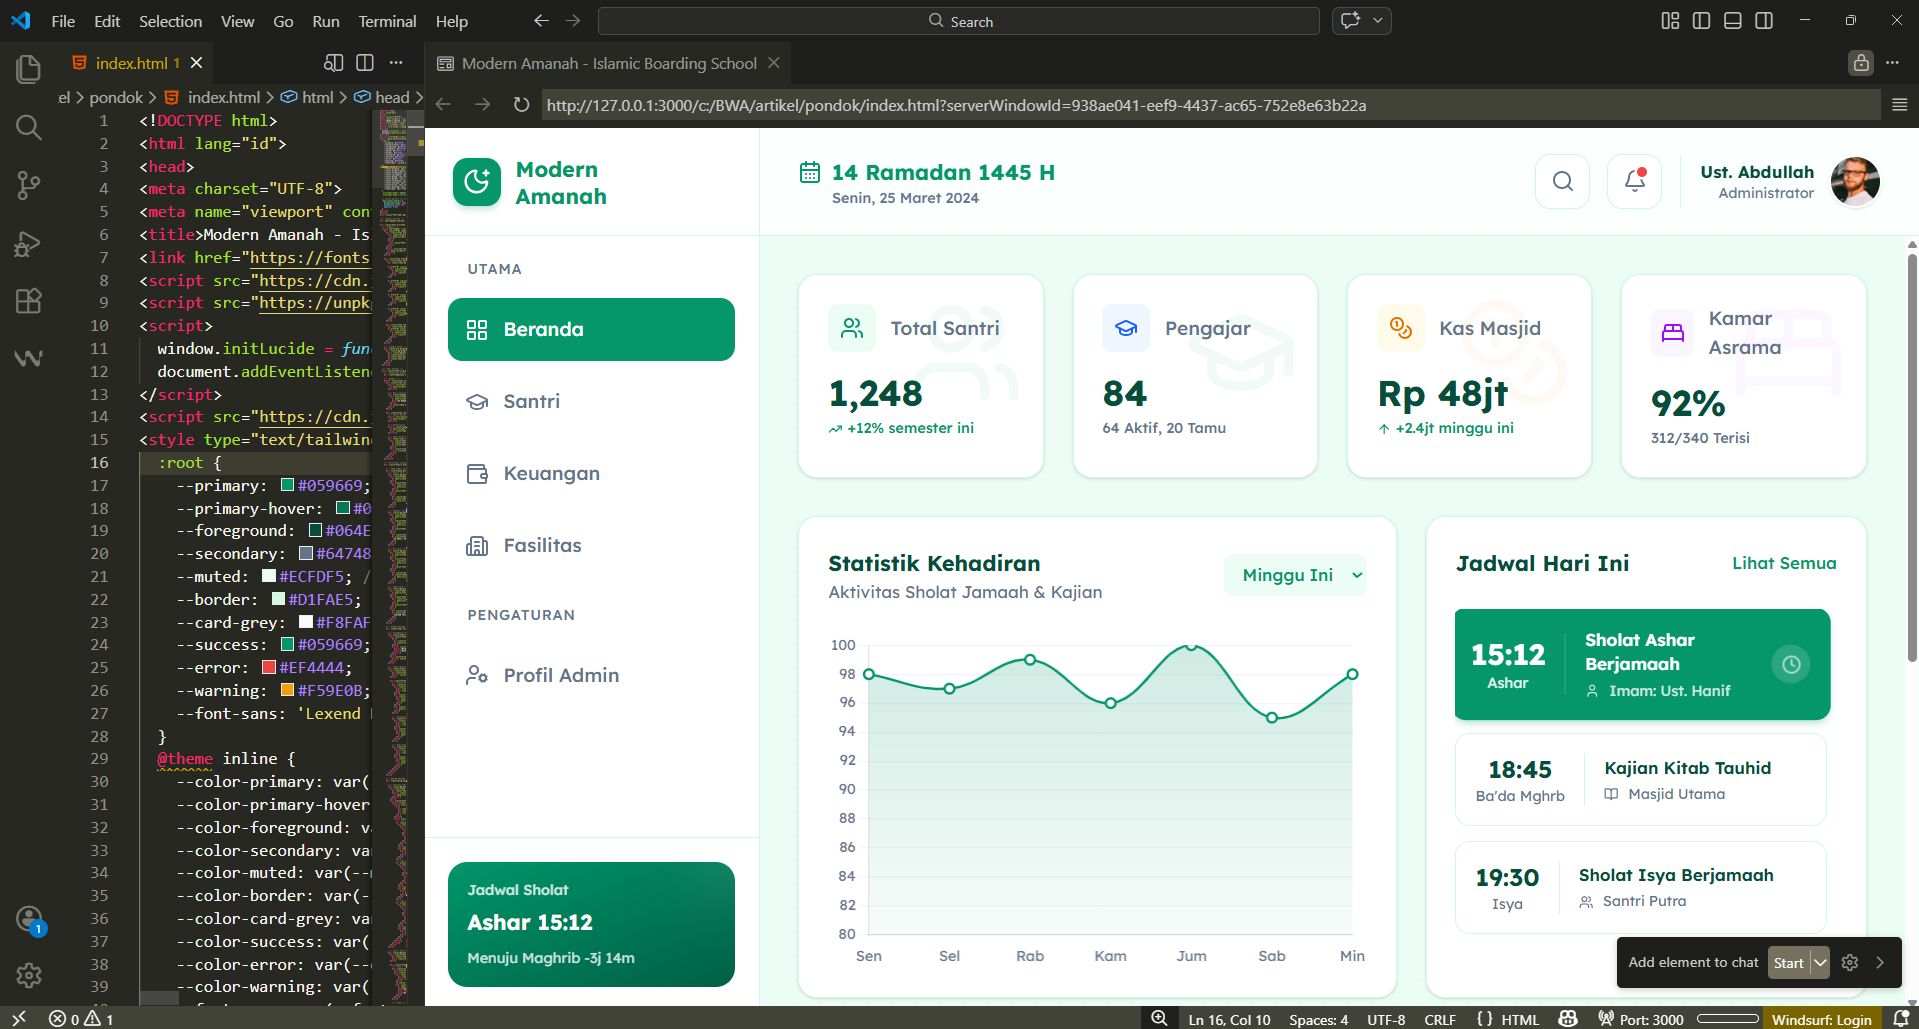
Task: Open the Explorer view in activity bar
Action: pos(28,69)
